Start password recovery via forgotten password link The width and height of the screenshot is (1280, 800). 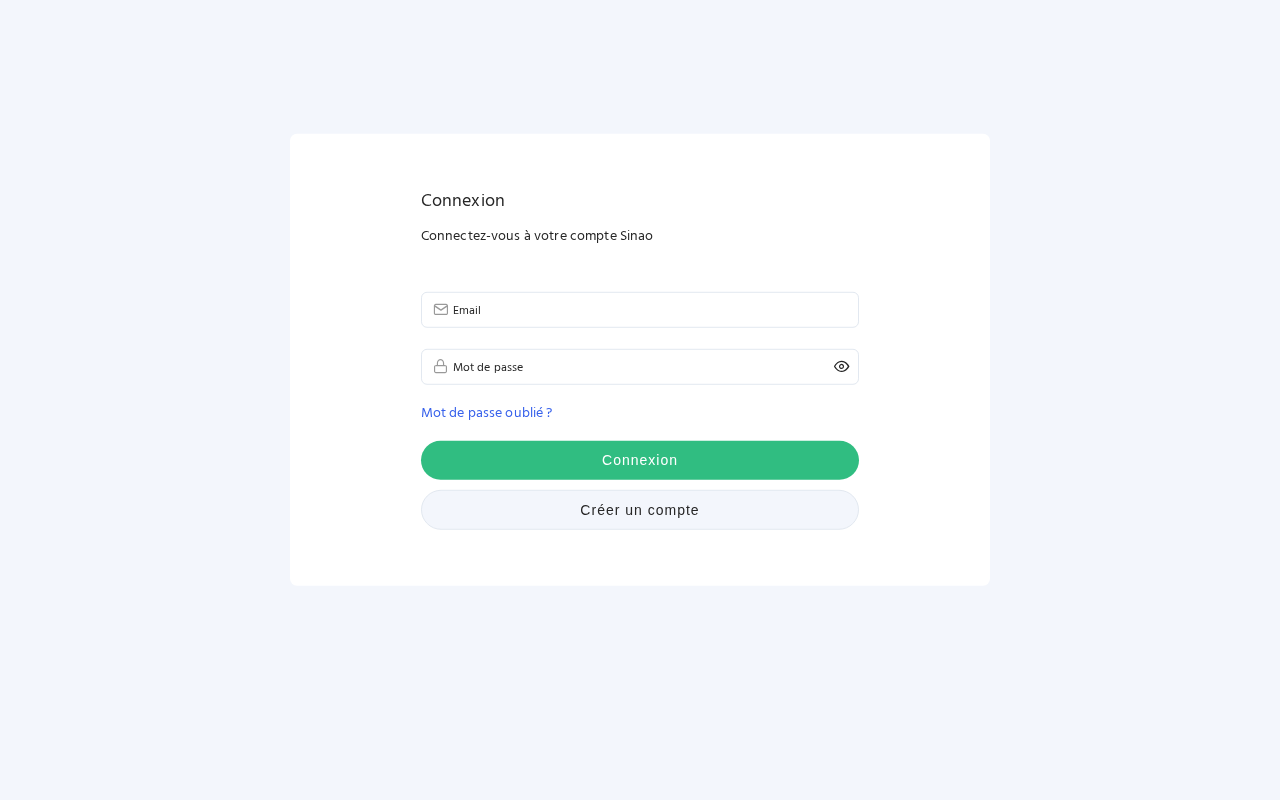pos(486,413)
